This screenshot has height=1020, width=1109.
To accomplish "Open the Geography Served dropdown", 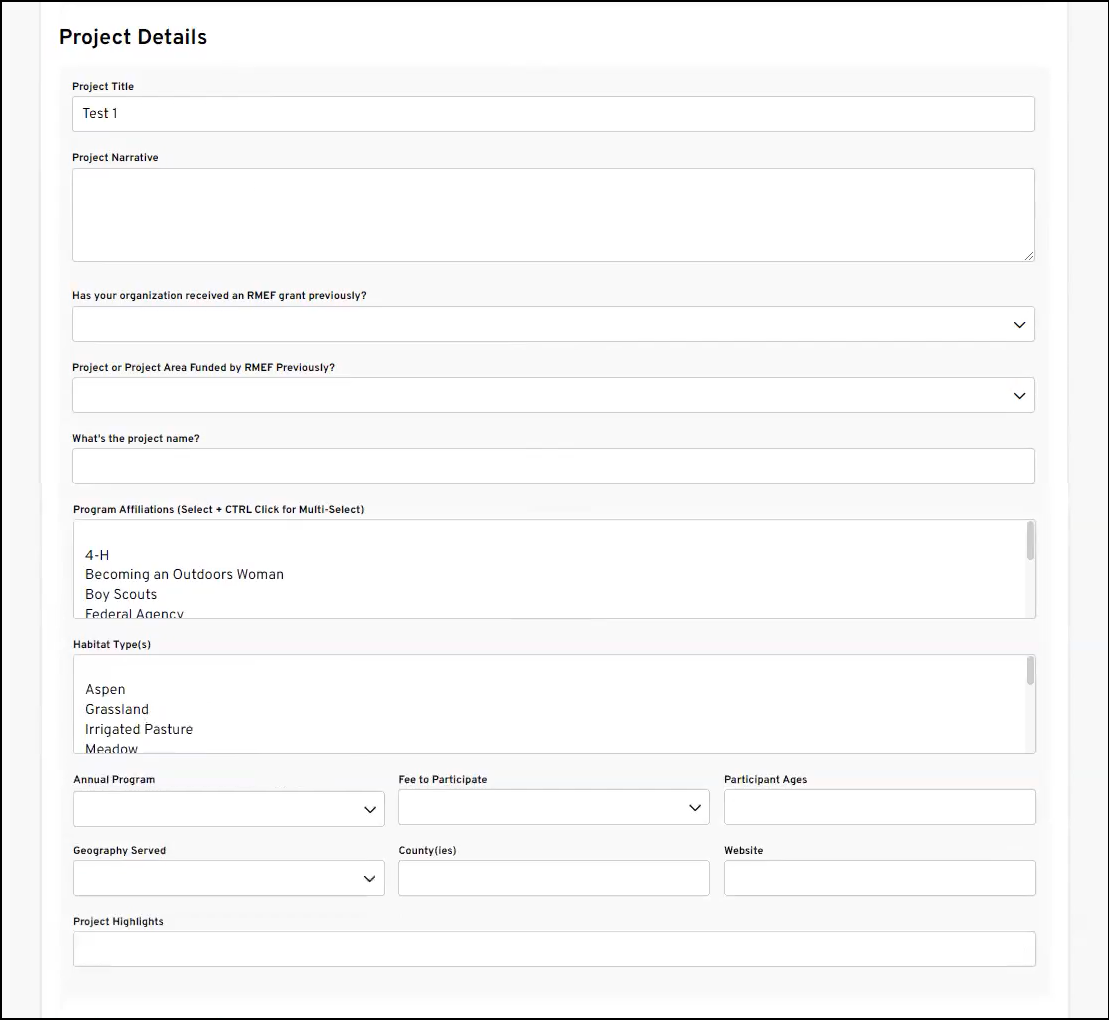I will pyautogui.click(x=228, y=879).
